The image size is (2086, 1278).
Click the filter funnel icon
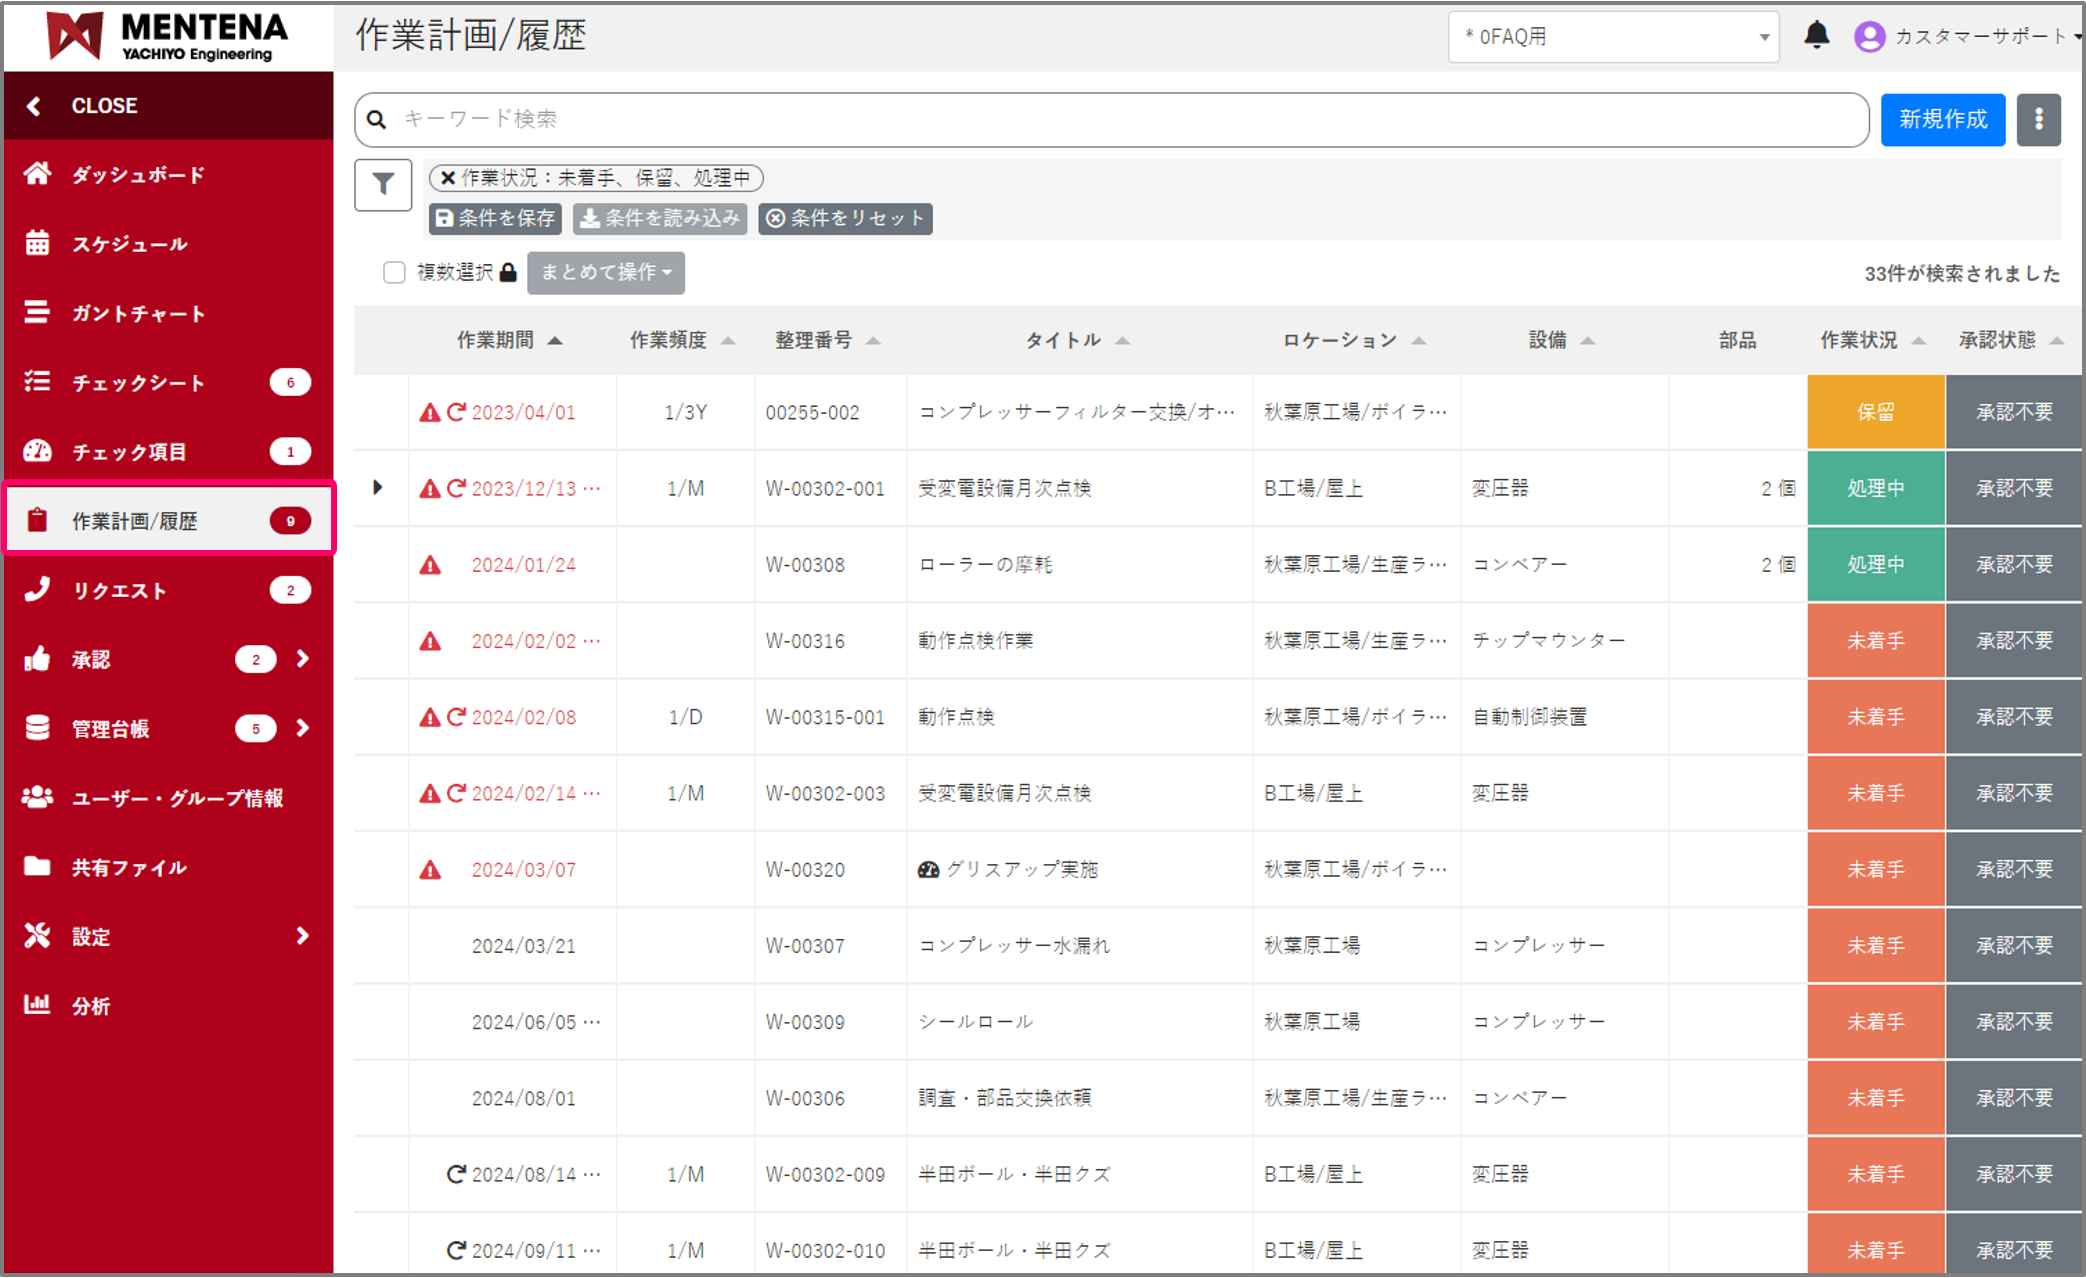[382, 184]
